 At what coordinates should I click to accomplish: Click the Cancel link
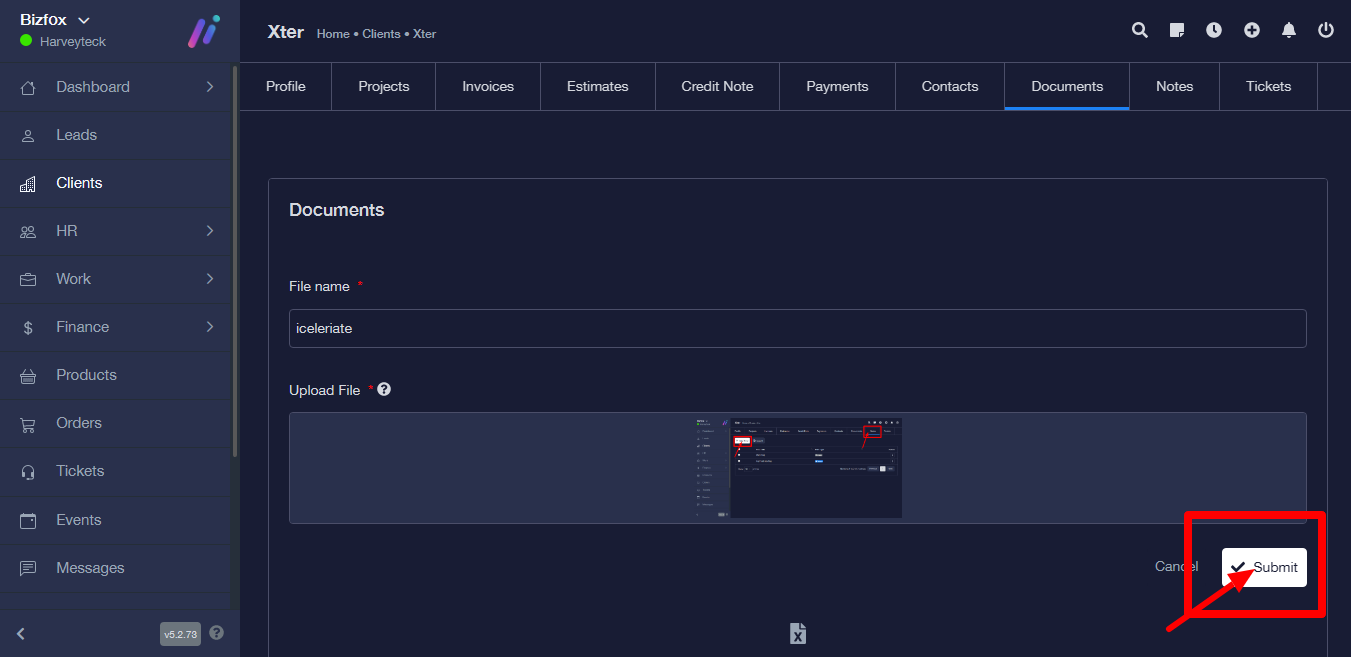1175,567
